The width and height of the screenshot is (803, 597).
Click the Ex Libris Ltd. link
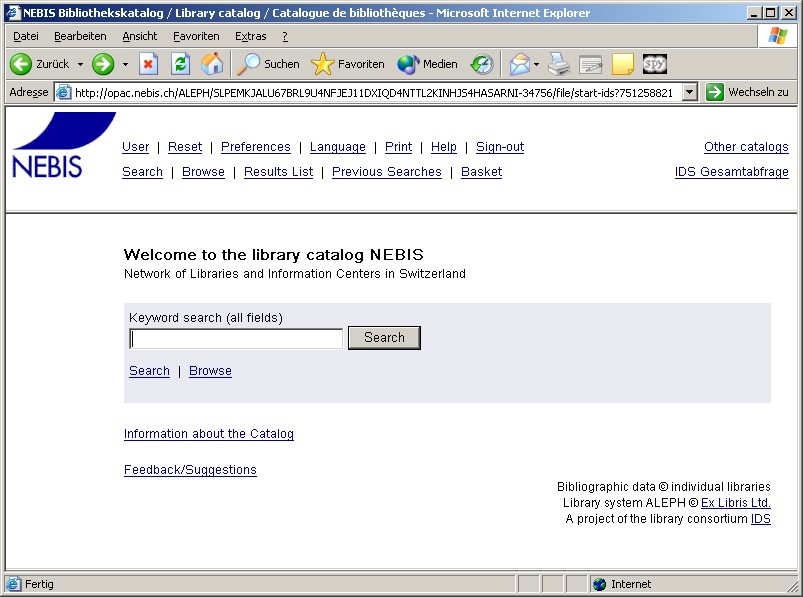(735, 503)
